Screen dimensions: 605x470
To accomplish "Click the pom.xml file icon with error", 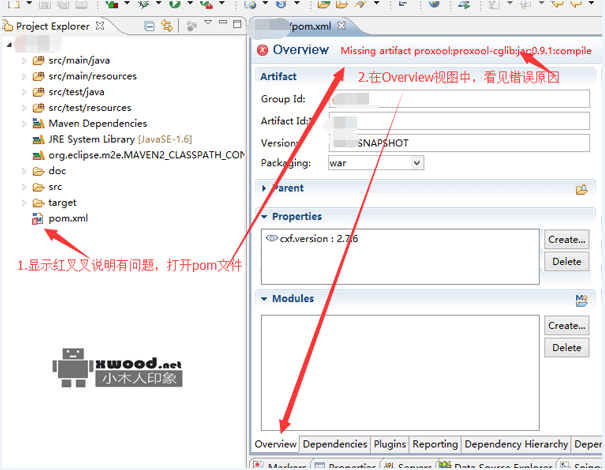I will pos(37,218).
